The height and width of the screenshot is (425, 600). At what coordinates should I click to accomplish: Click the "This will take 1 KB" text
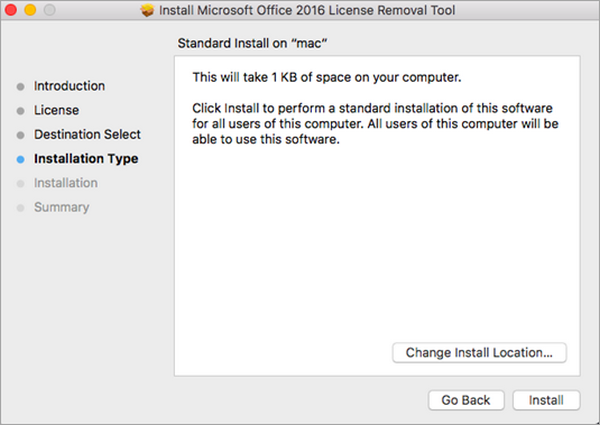(327, 77)
